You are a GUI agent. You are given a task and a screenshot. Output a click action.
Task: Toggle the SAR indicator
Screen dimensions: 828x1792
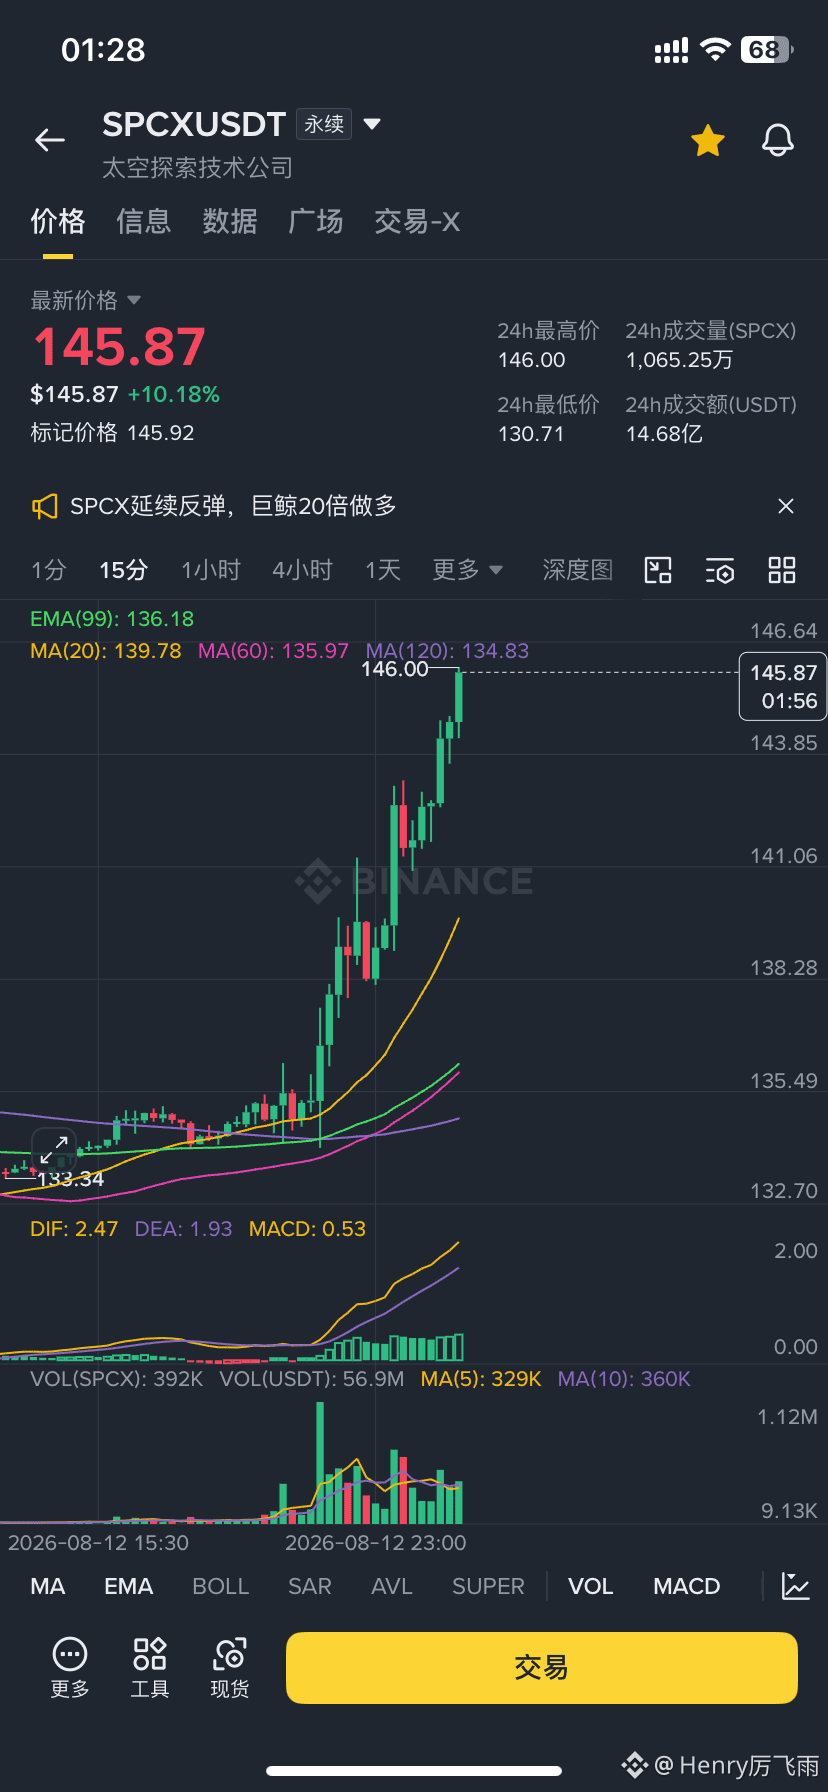tap(310, 1586)
